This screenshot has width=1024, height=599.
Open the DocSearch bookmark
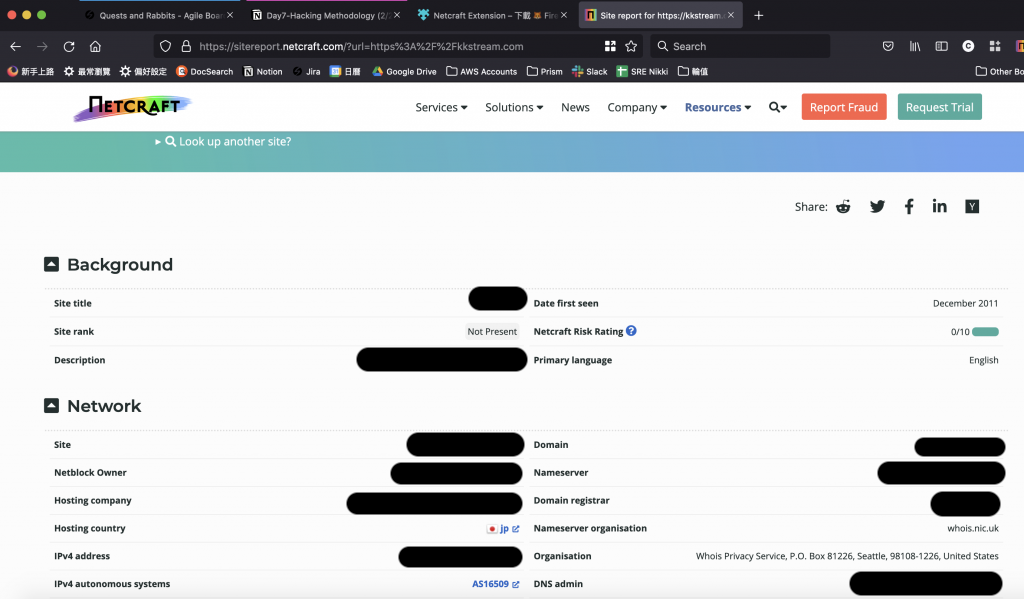click(x=204, y=71)
